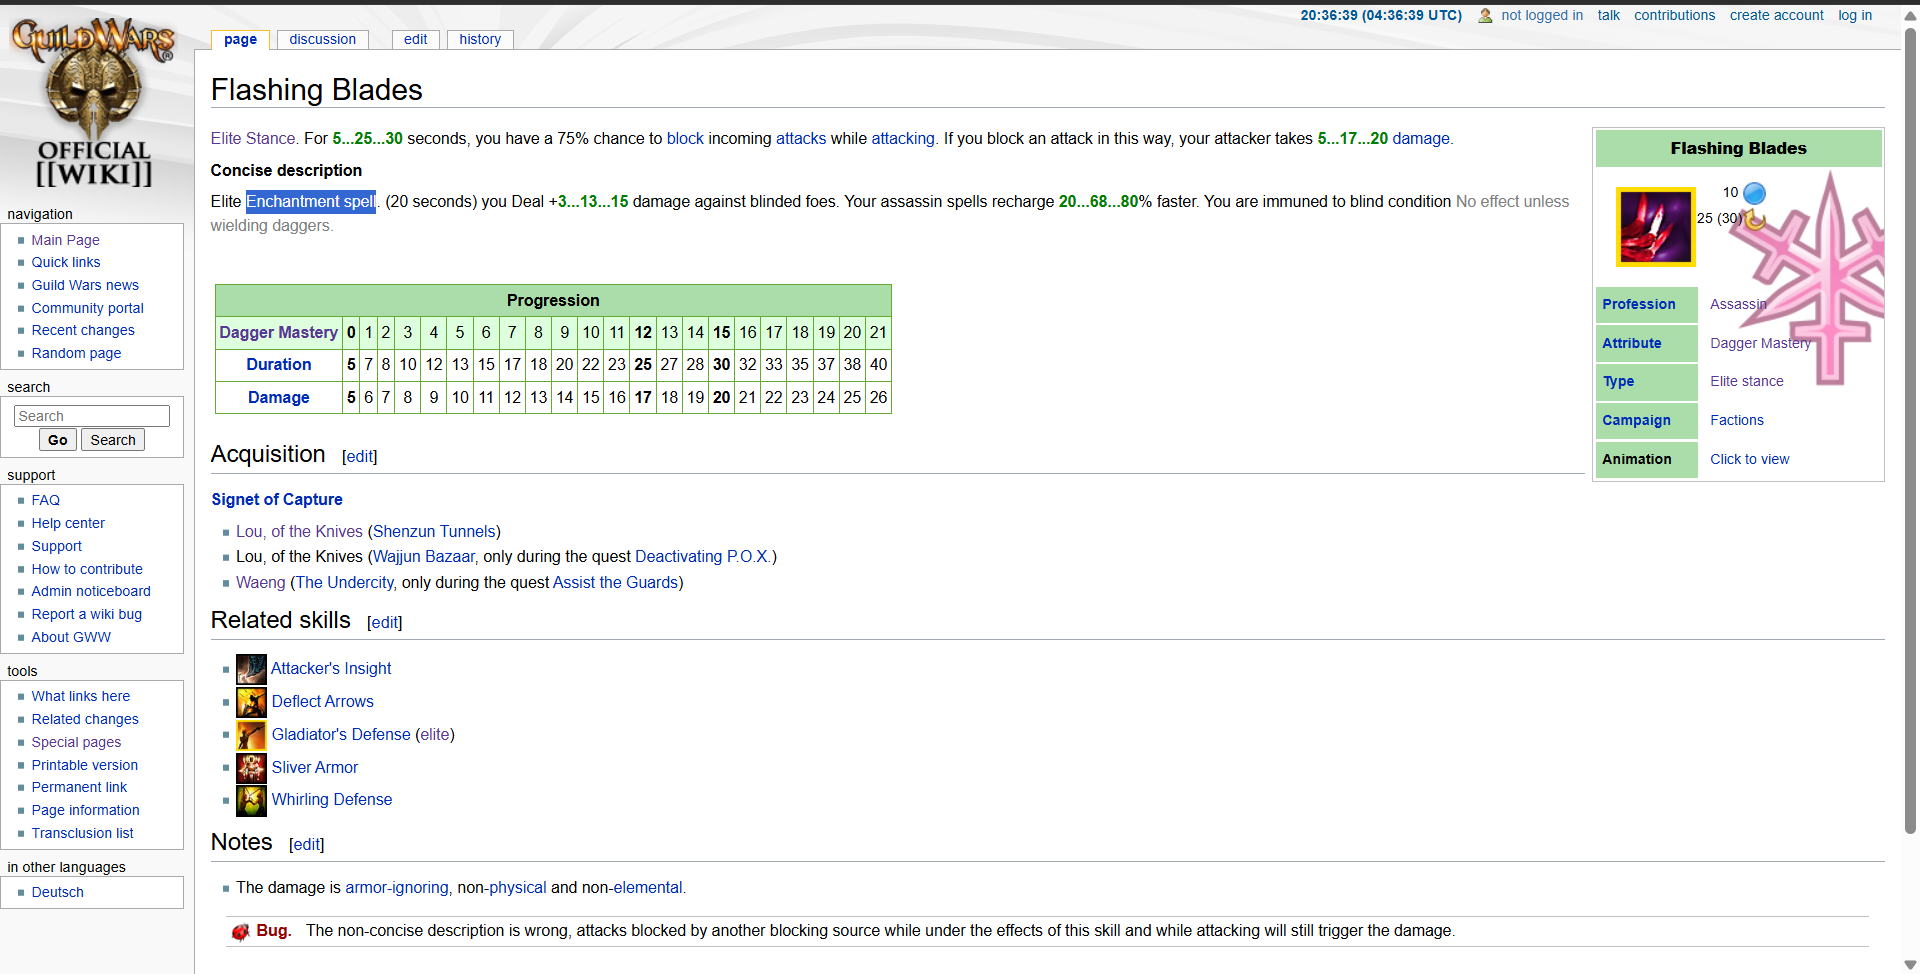Open the history tab
Image resolution: width=1920 pixels, height=974 pixels.
coord(480,39)
